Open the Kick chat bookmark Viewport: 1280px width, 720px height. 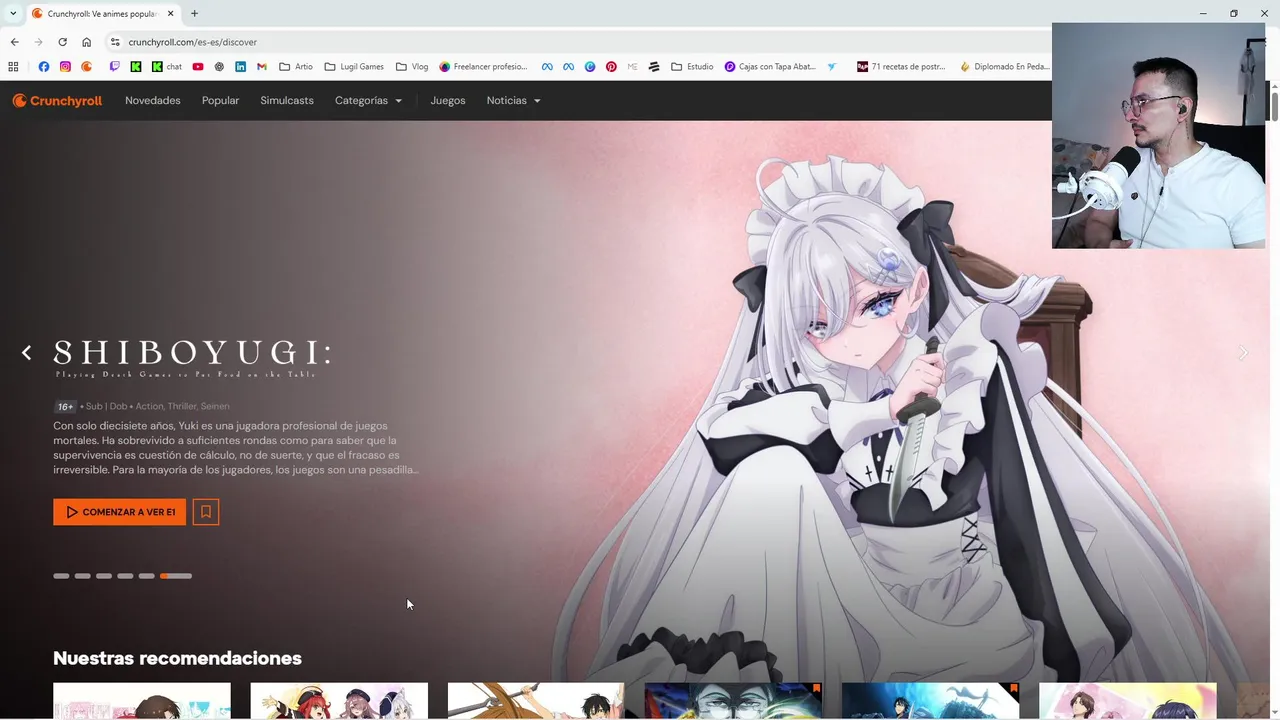(x=167, y=67)
